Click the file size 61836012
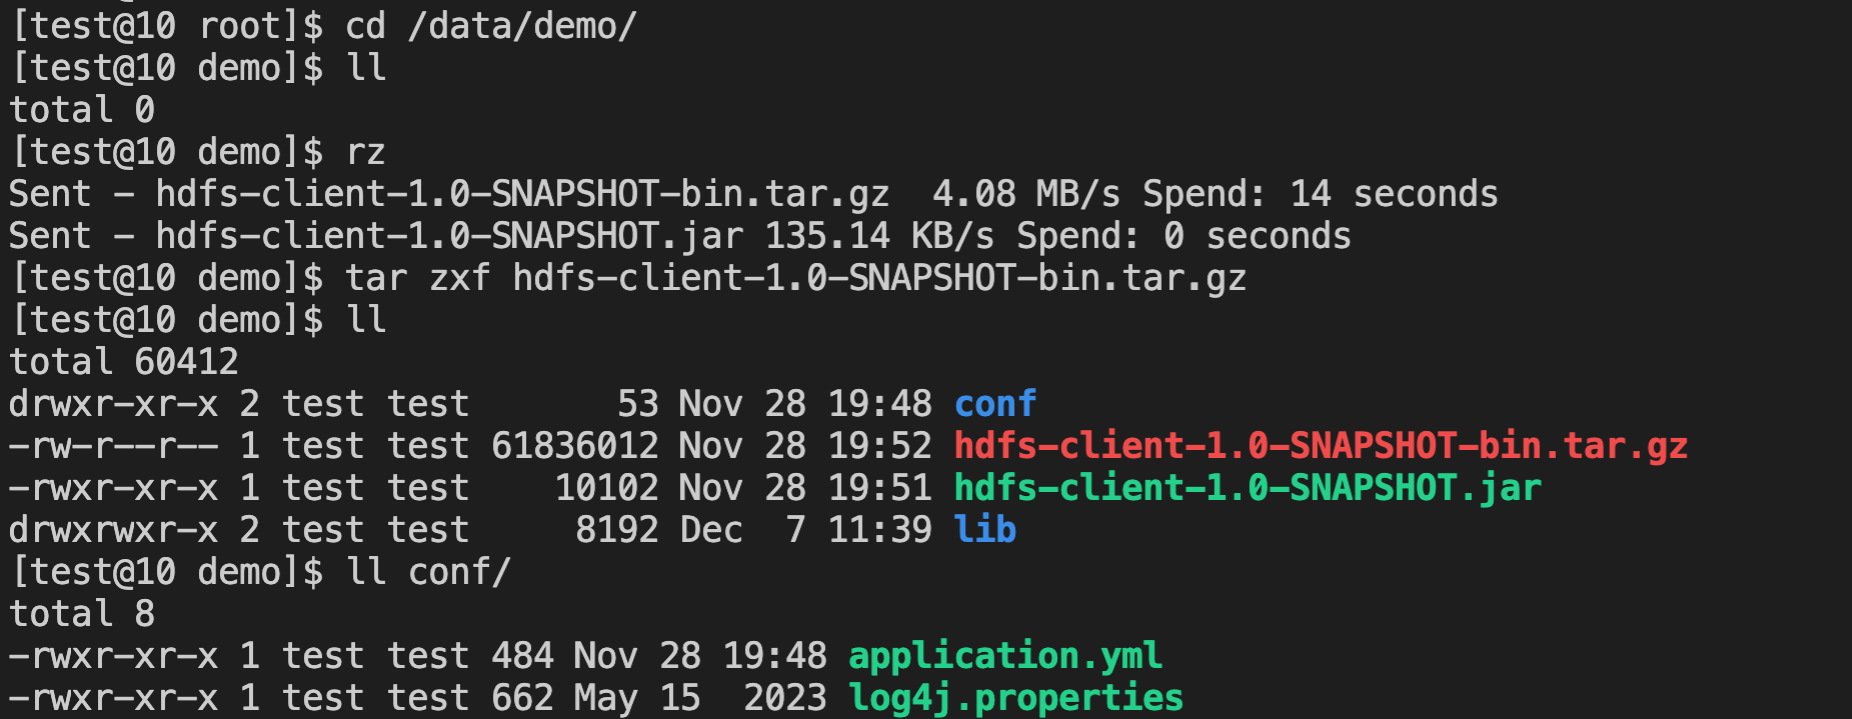Image resolution: width=1852 pixels, height=719 pixels. 574,446
